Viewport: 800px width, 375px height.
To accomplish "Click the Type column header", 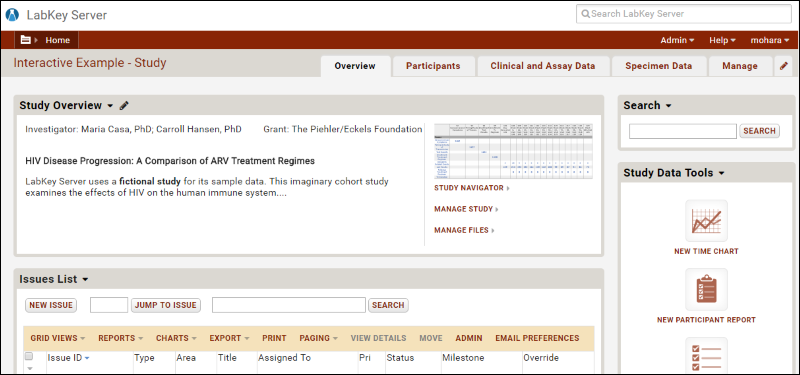I will tap(144, 358).
